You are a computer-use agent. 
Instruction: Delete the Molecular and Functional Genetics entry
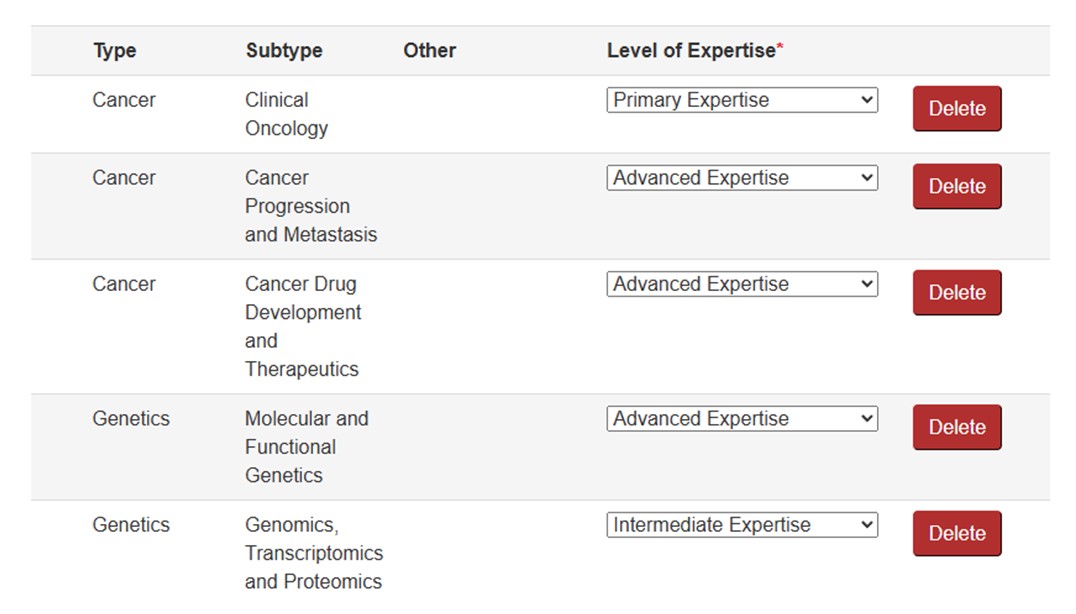pyautogui.click(x=956, y=428)
